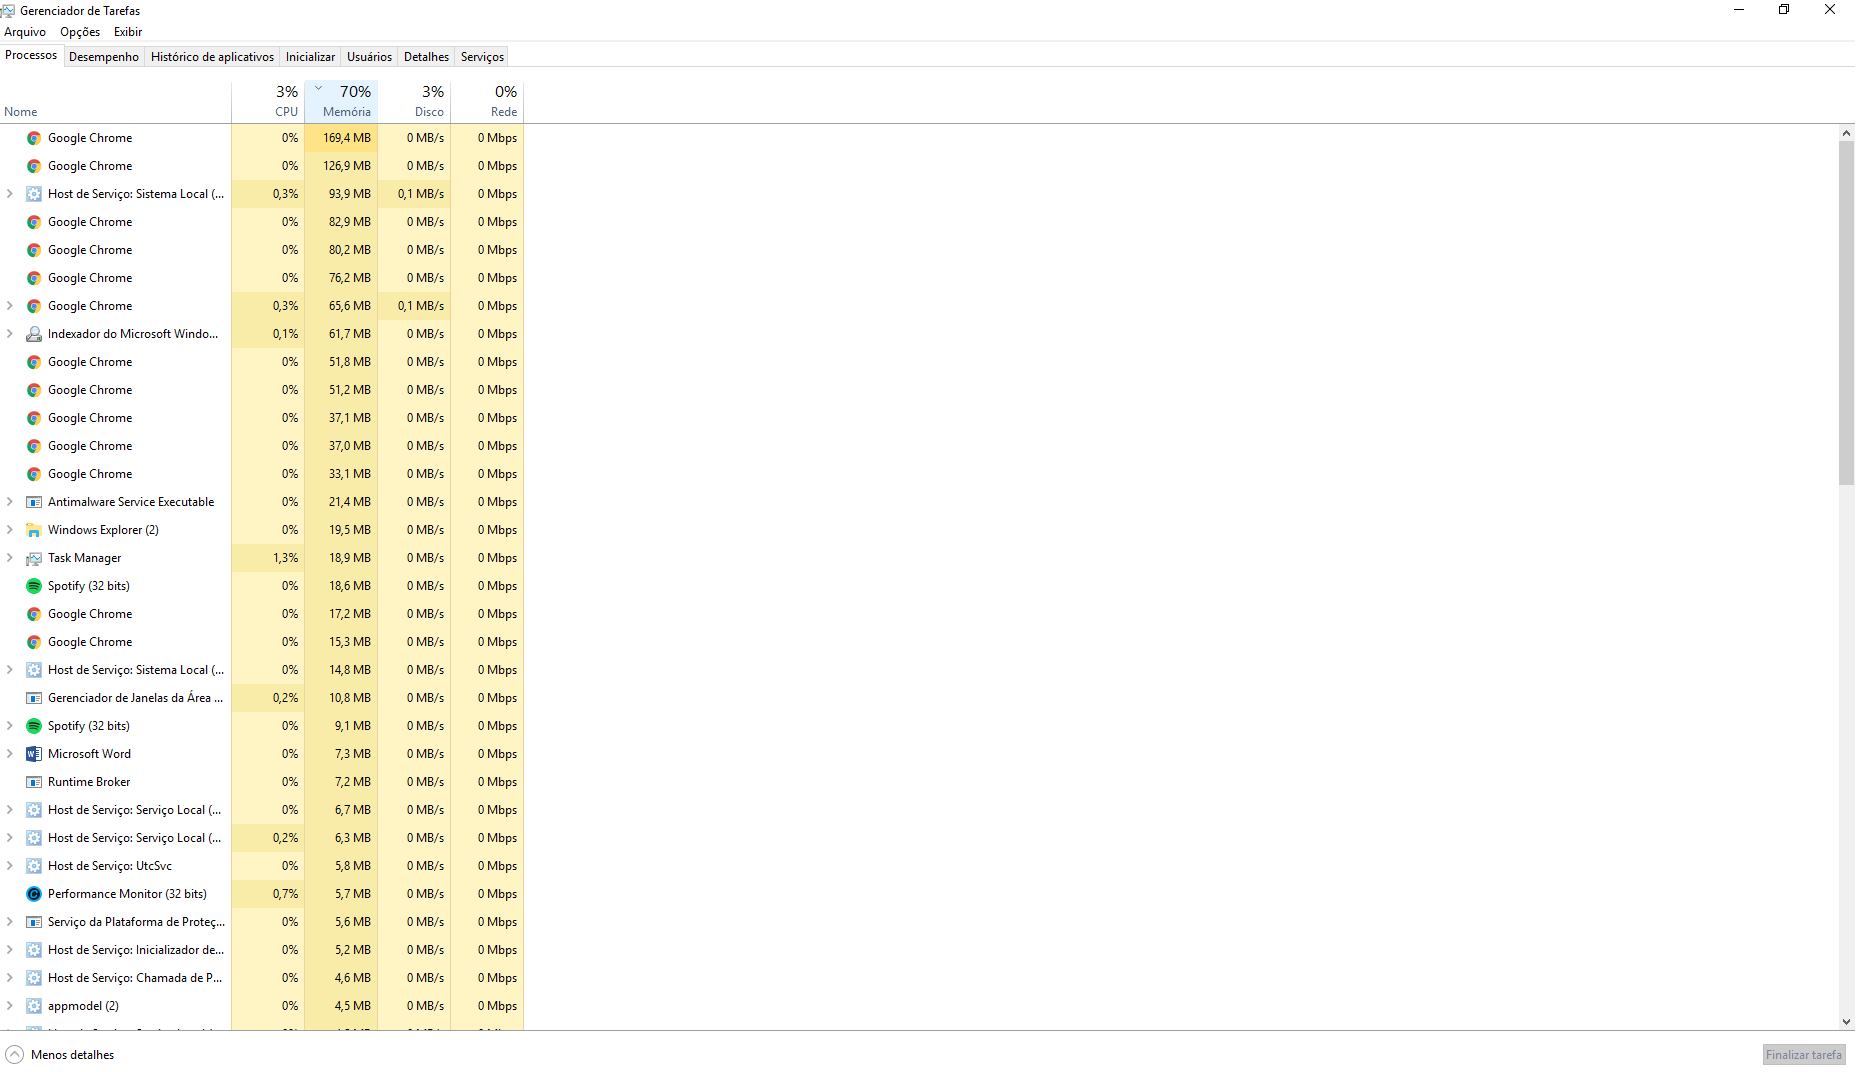The height and width of the screenshot is (1072, 1856).
Task: Click the Serviço da Plataforma de Proteção icon
Action: (34, 922)
